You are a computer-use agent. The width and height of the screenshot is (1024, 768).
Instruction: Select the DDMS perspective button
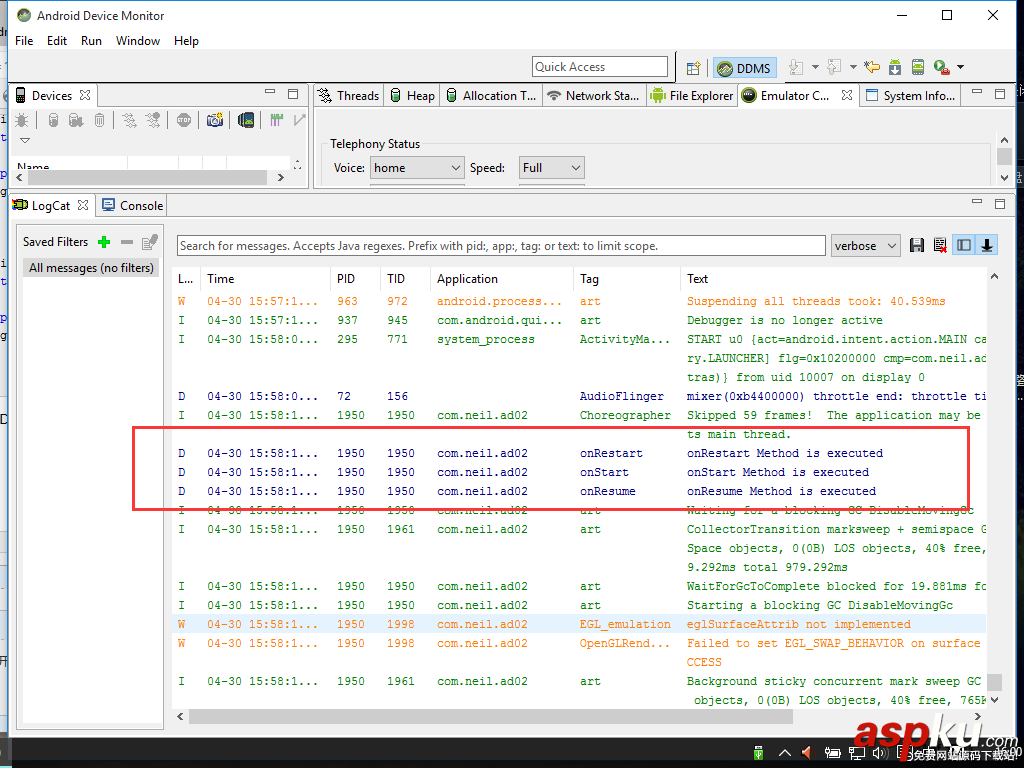point(744,68)
